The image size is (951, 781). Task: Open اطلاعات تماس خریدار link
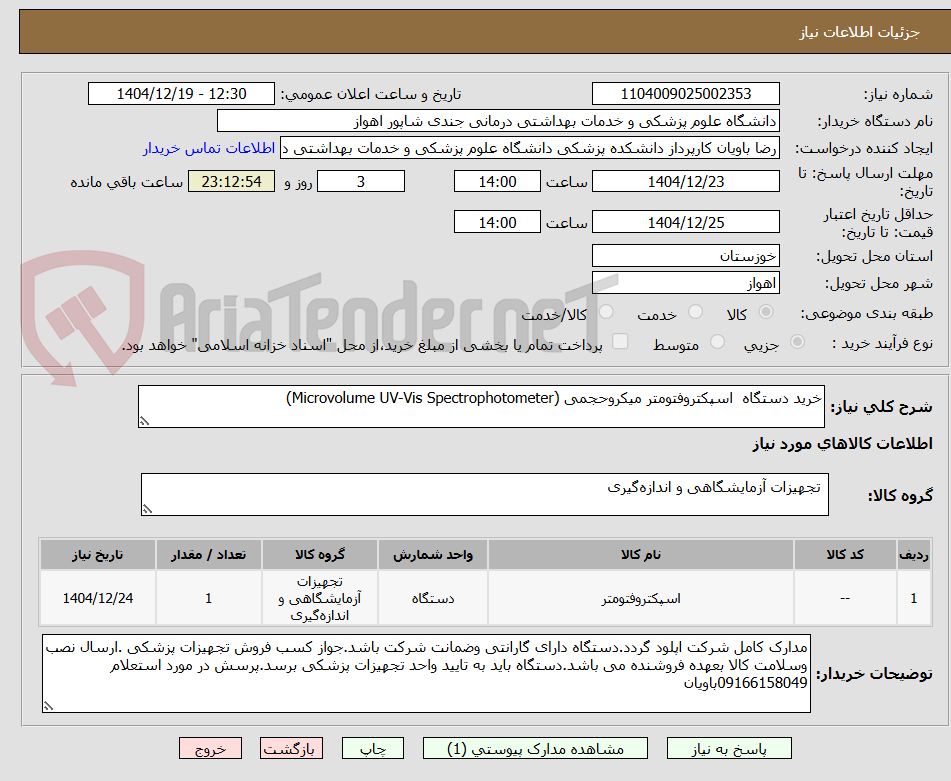pyautogui.click(x=209, y=149)
